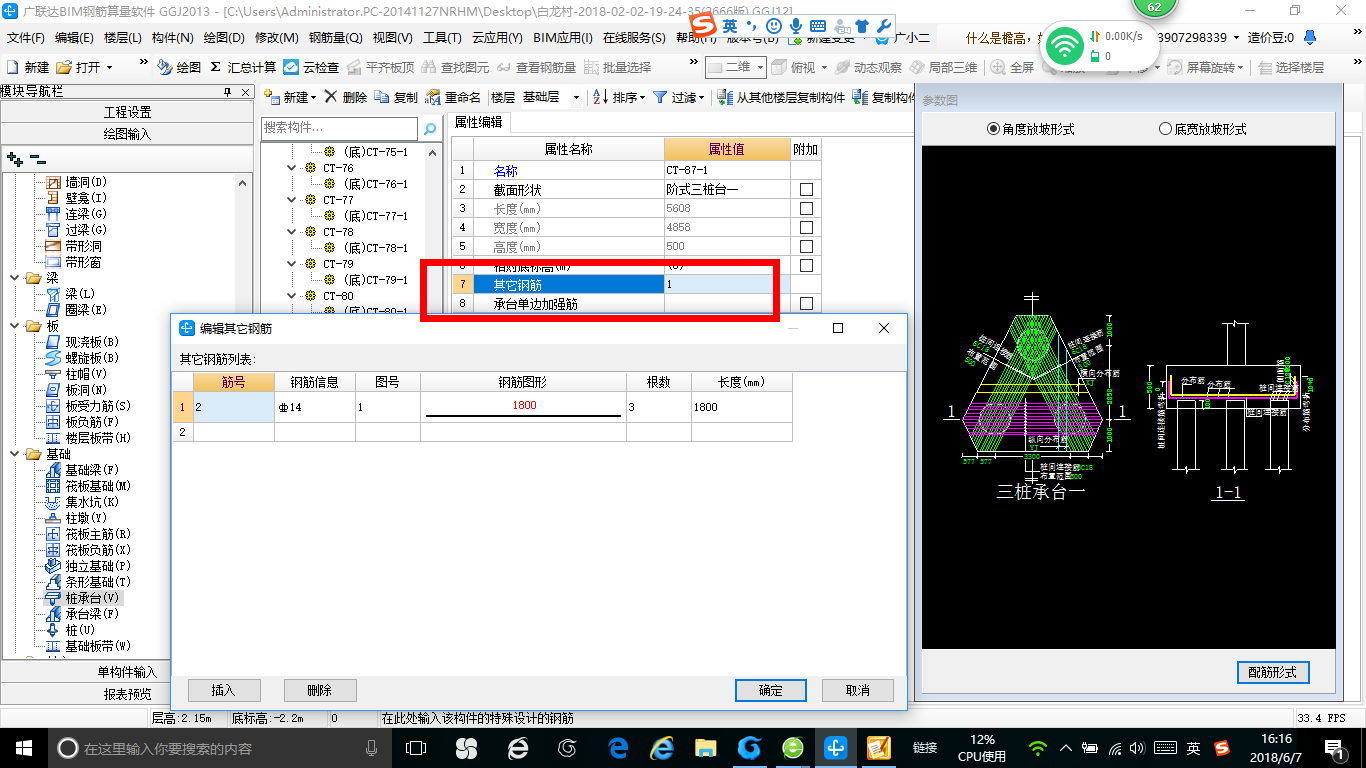Click 删除 in the component list toolbar

346,97
